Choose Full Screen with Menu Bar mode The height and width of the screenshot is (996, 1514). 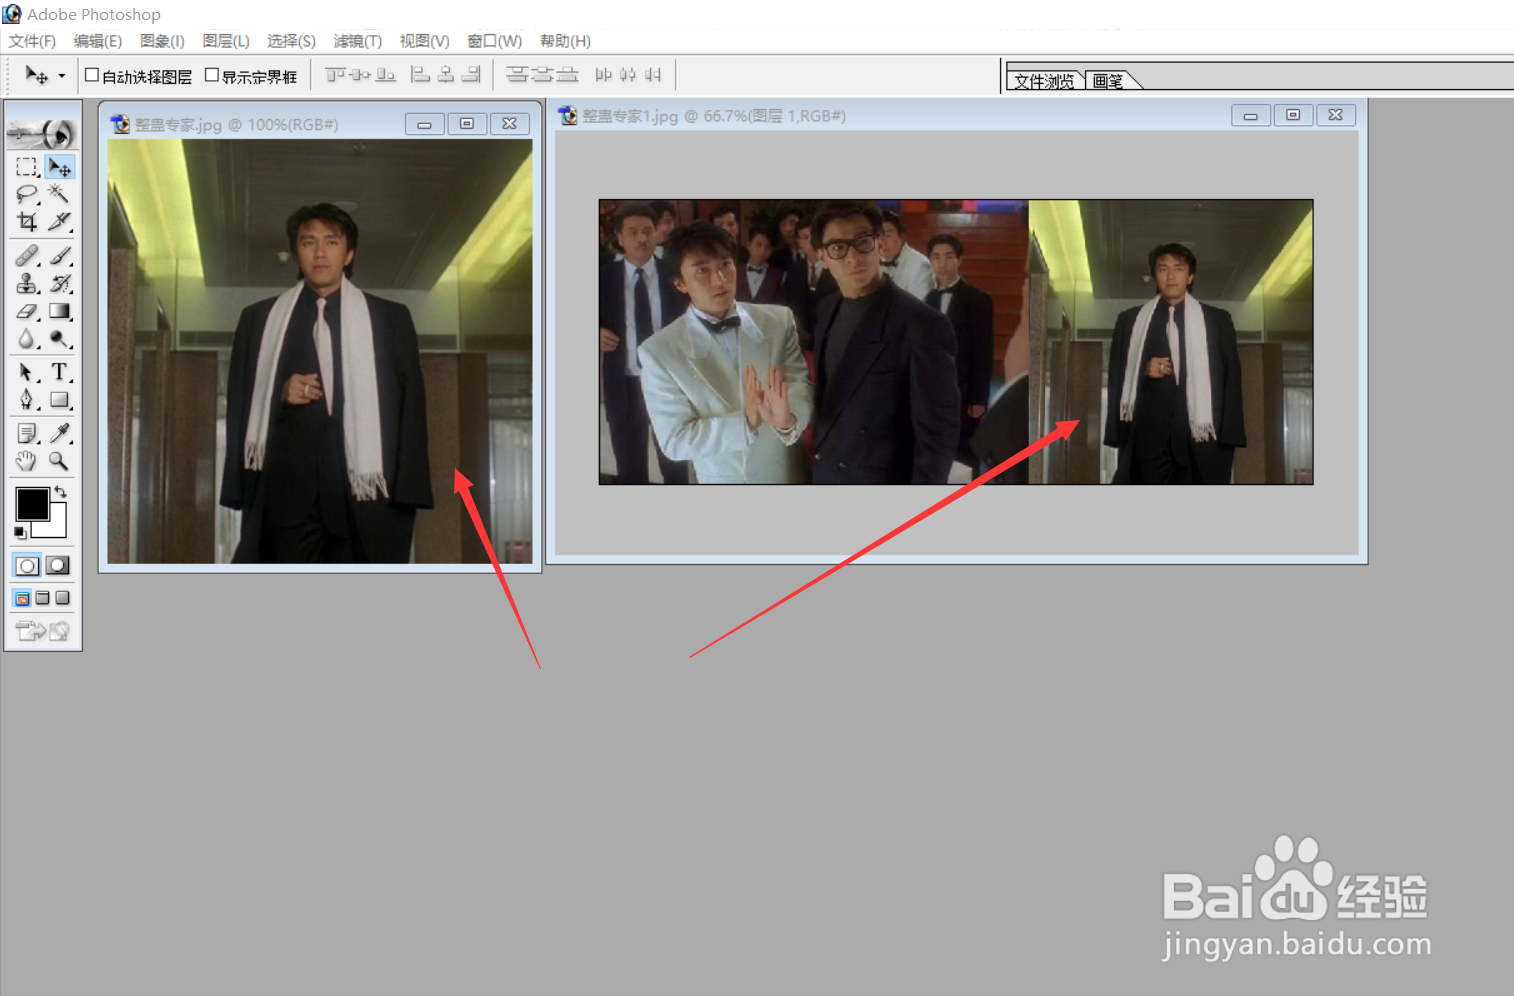(42, 598)
